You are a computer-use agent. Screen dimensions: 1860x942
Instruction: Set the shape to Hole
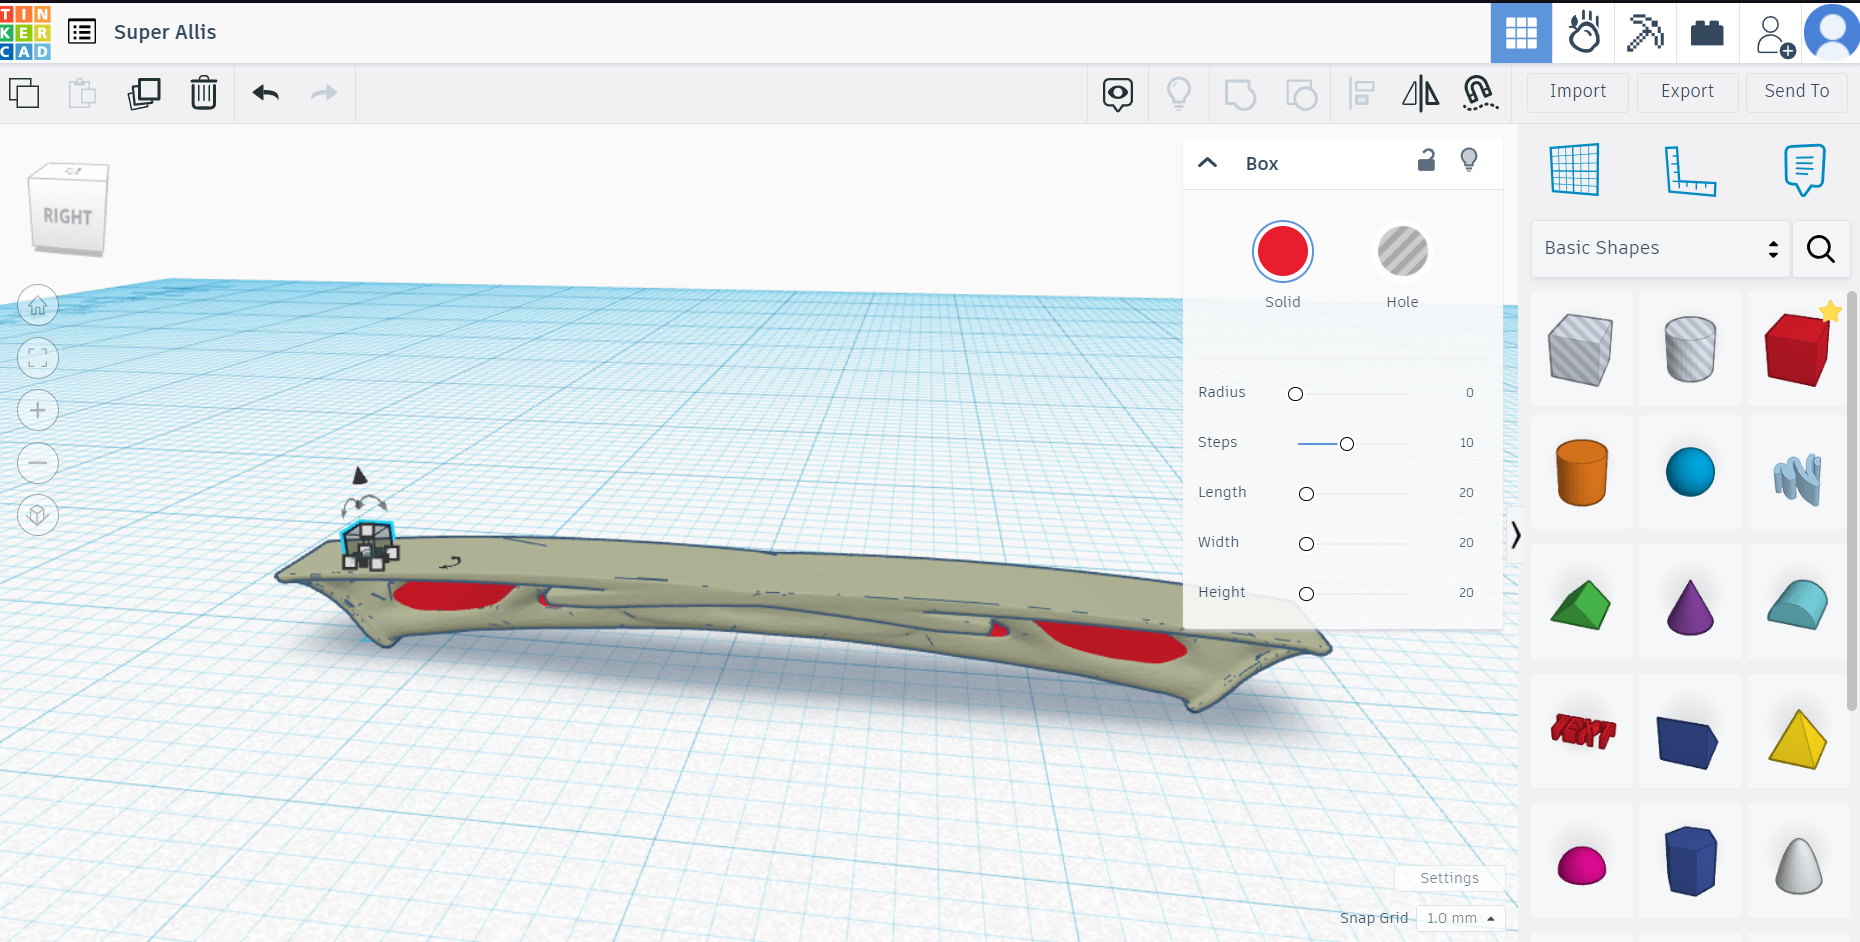(1403, 251)
